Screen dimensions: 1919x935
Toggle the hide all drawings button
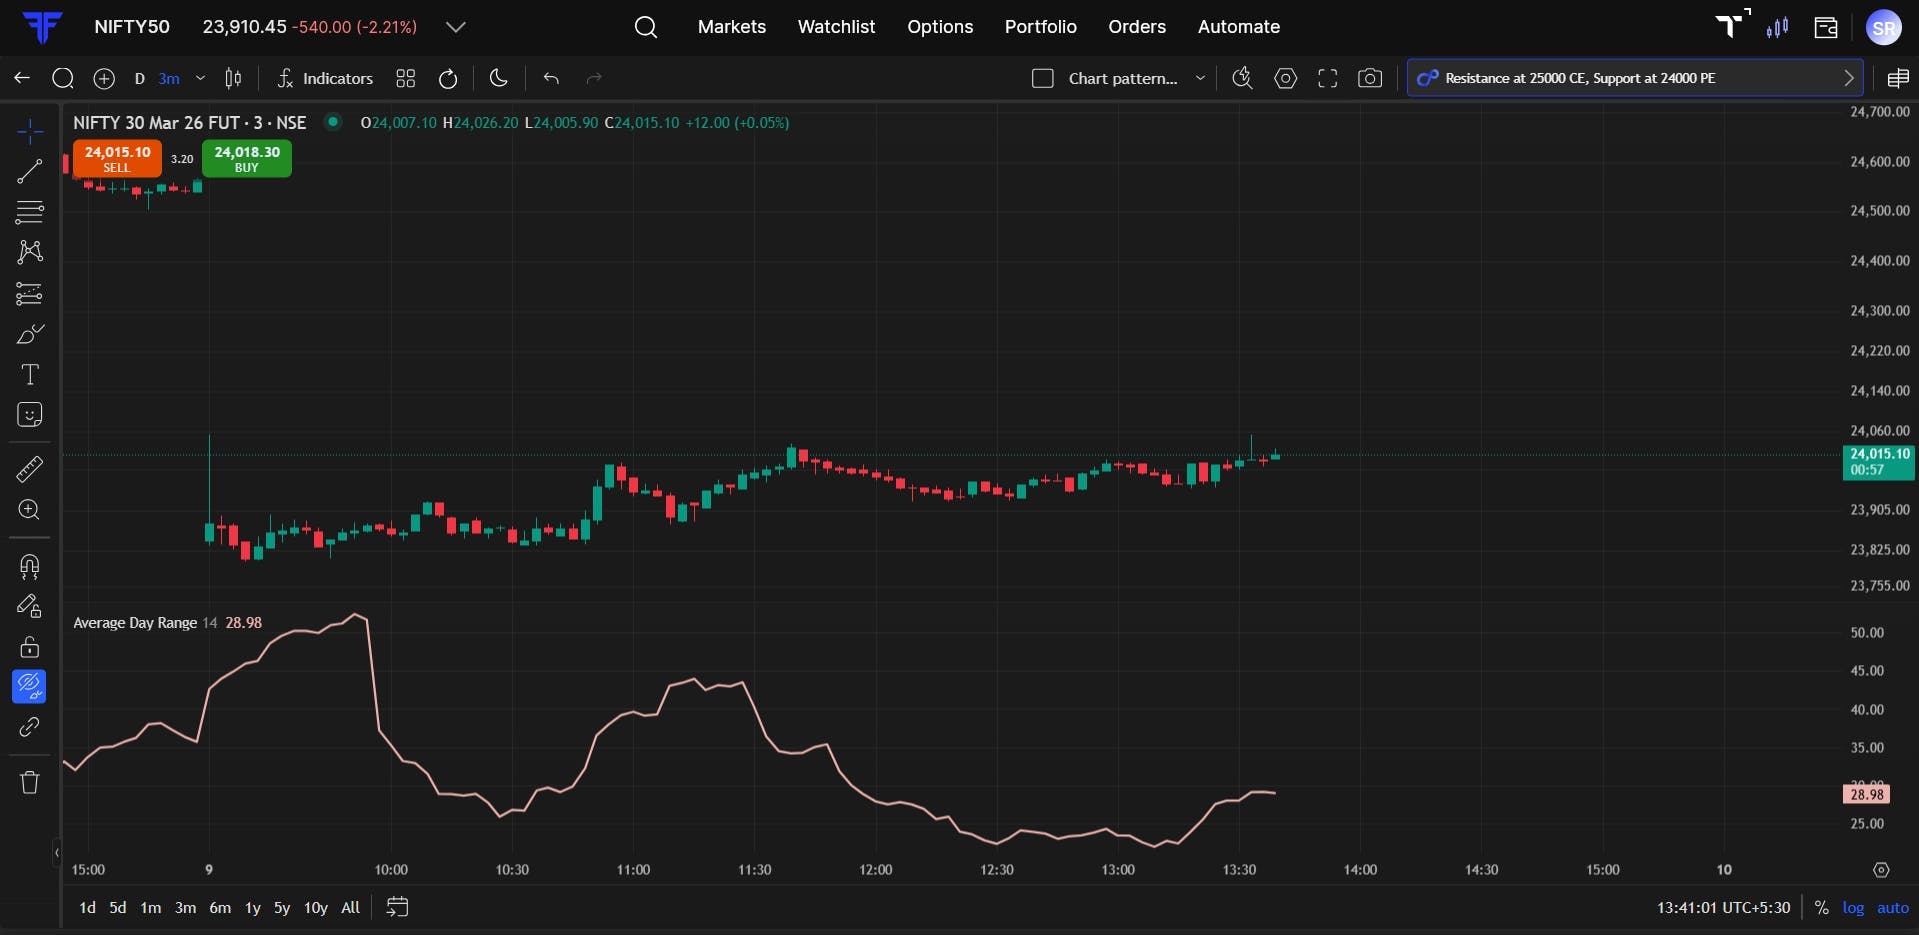pyautogui.click(x=29, y=687)
